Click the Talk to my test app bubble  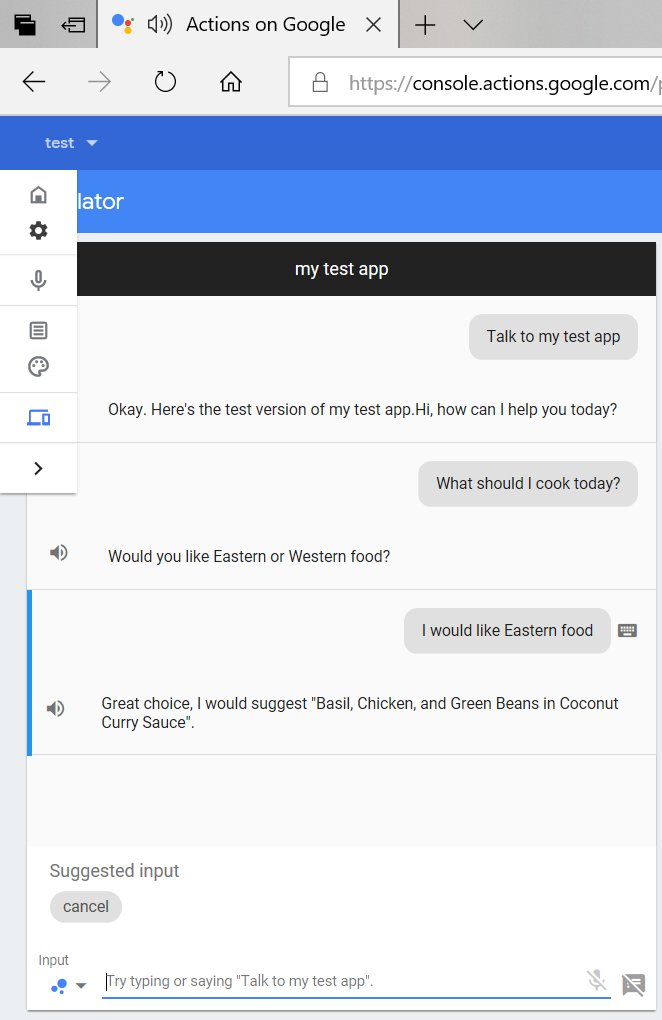553,337
